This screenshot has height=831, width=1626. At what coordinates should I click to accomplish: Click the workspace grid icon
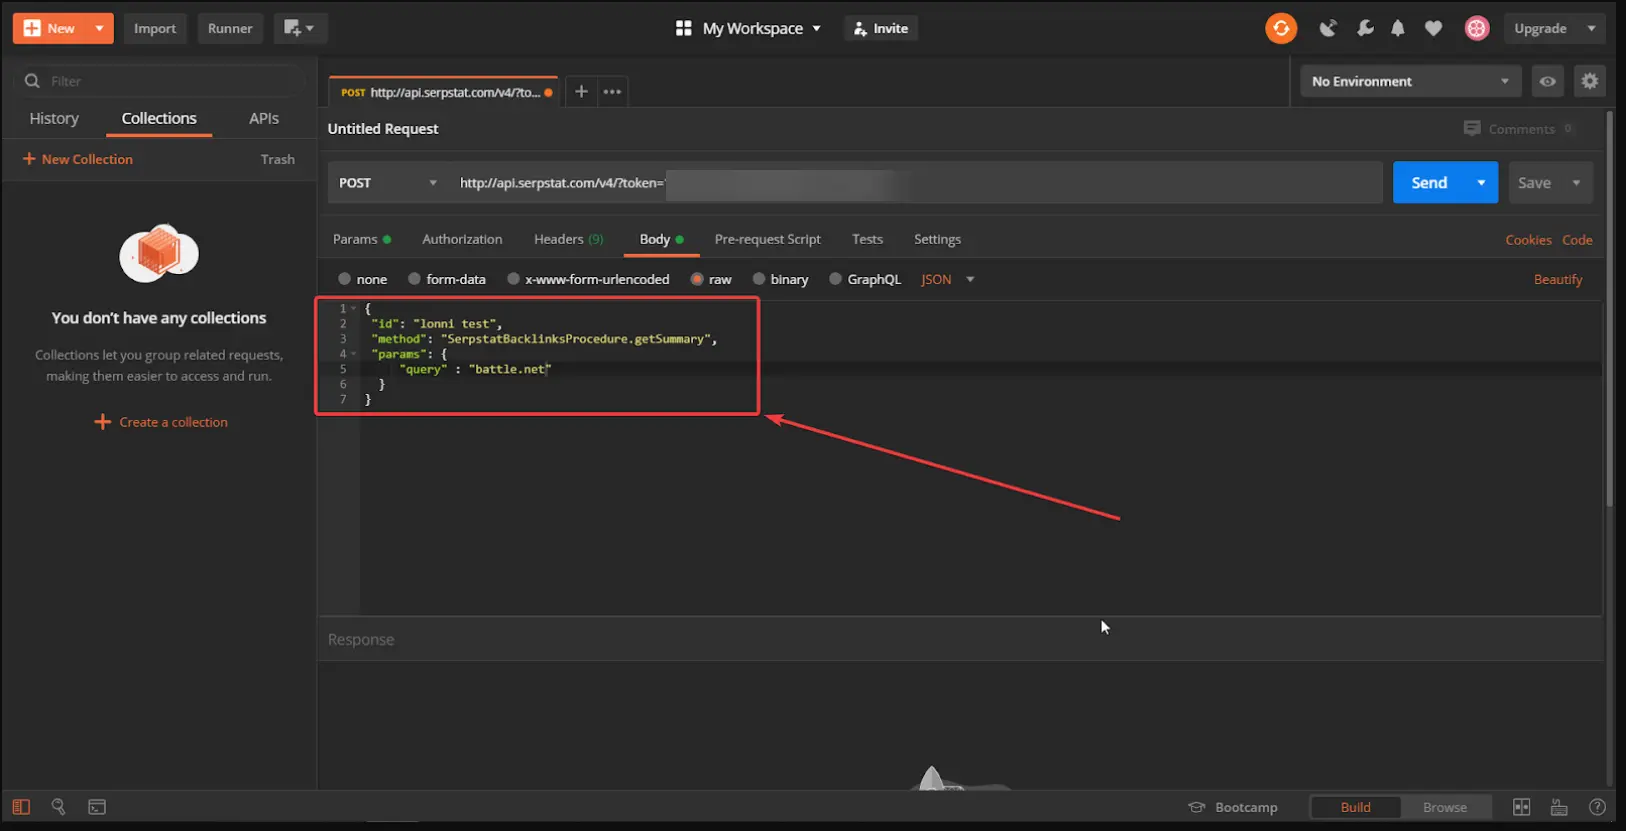(x=684, y=28)
